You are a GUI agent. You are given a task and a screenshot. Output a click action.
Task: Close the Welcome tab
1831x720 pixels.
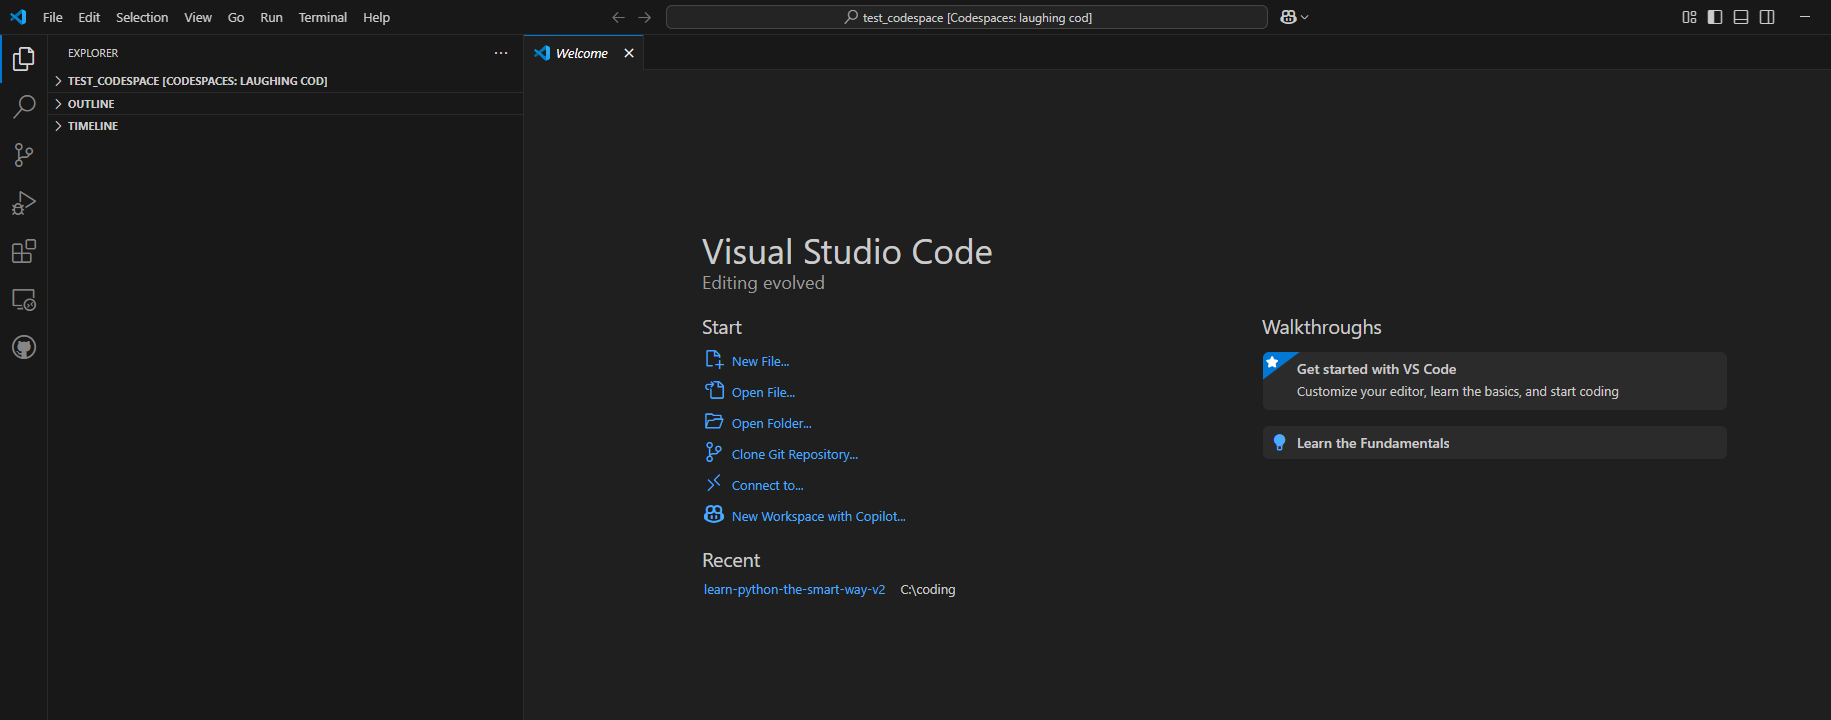[x=629, y=53]
